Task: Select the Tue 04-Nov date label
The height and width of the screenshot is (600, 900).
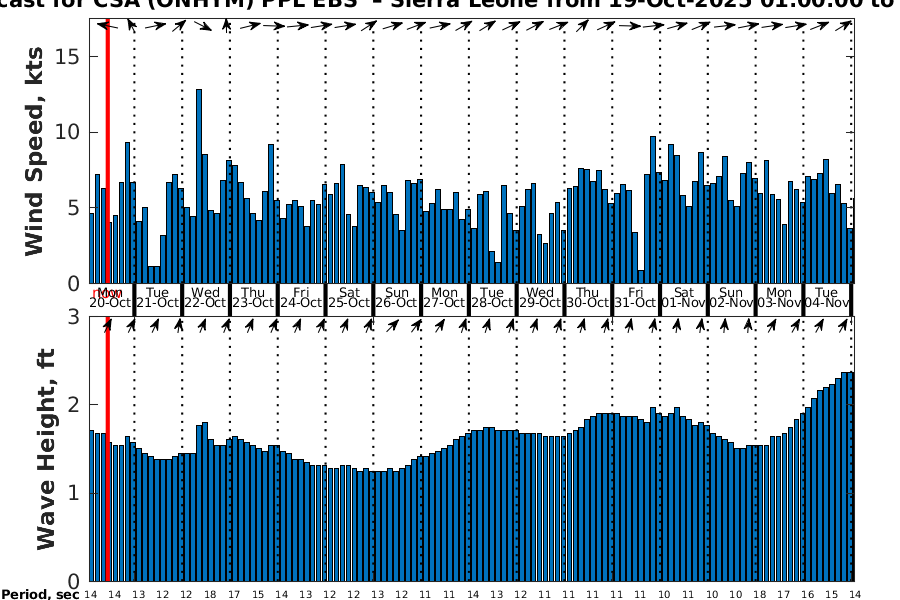Action: click(x=826, y=298)
